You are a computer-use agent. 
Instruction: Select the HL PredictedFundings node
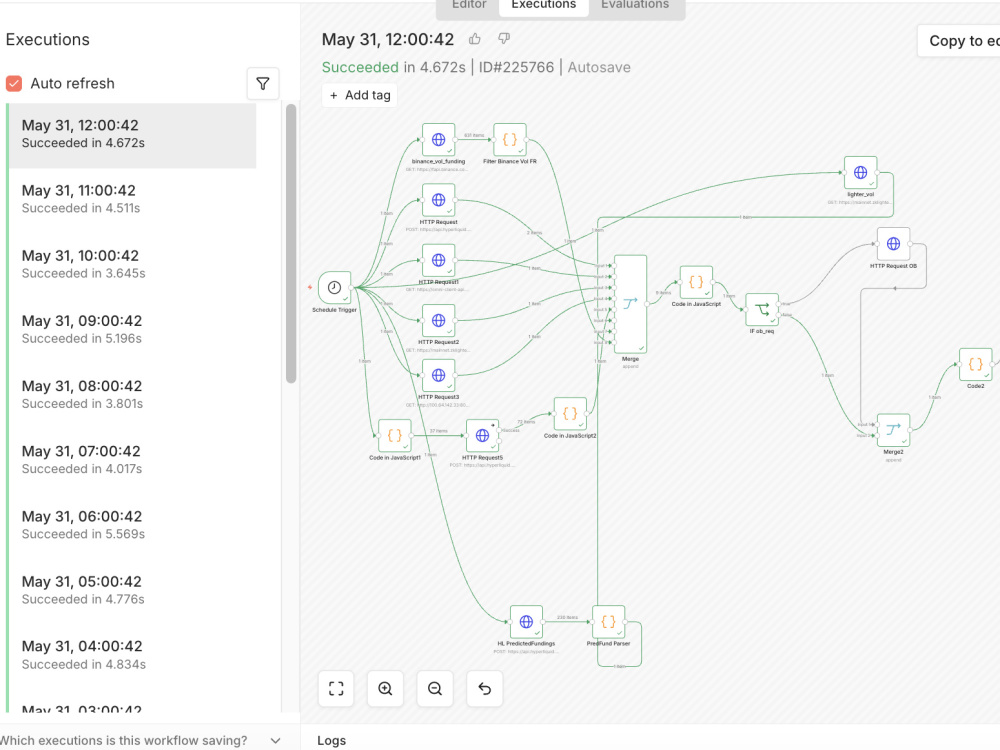526,622
